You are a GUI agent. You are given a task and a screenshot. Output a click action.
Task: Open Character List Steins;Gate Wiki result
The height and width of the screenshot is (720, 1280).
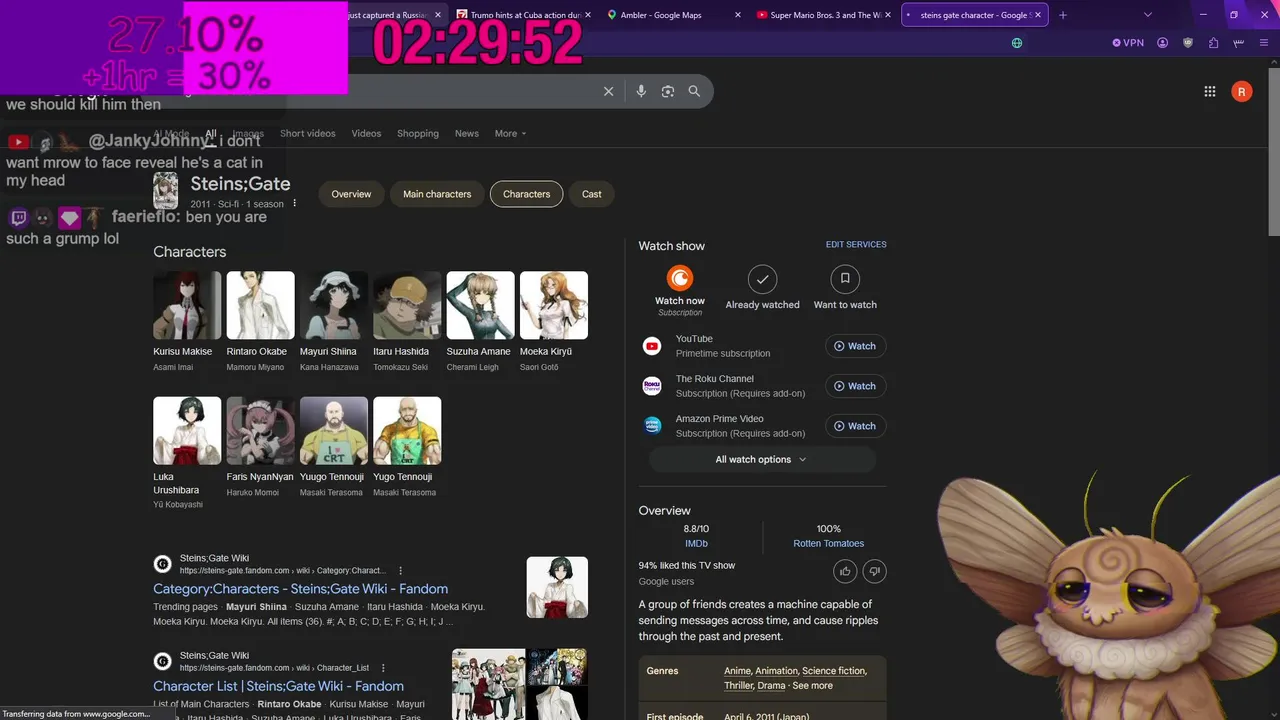278,686
